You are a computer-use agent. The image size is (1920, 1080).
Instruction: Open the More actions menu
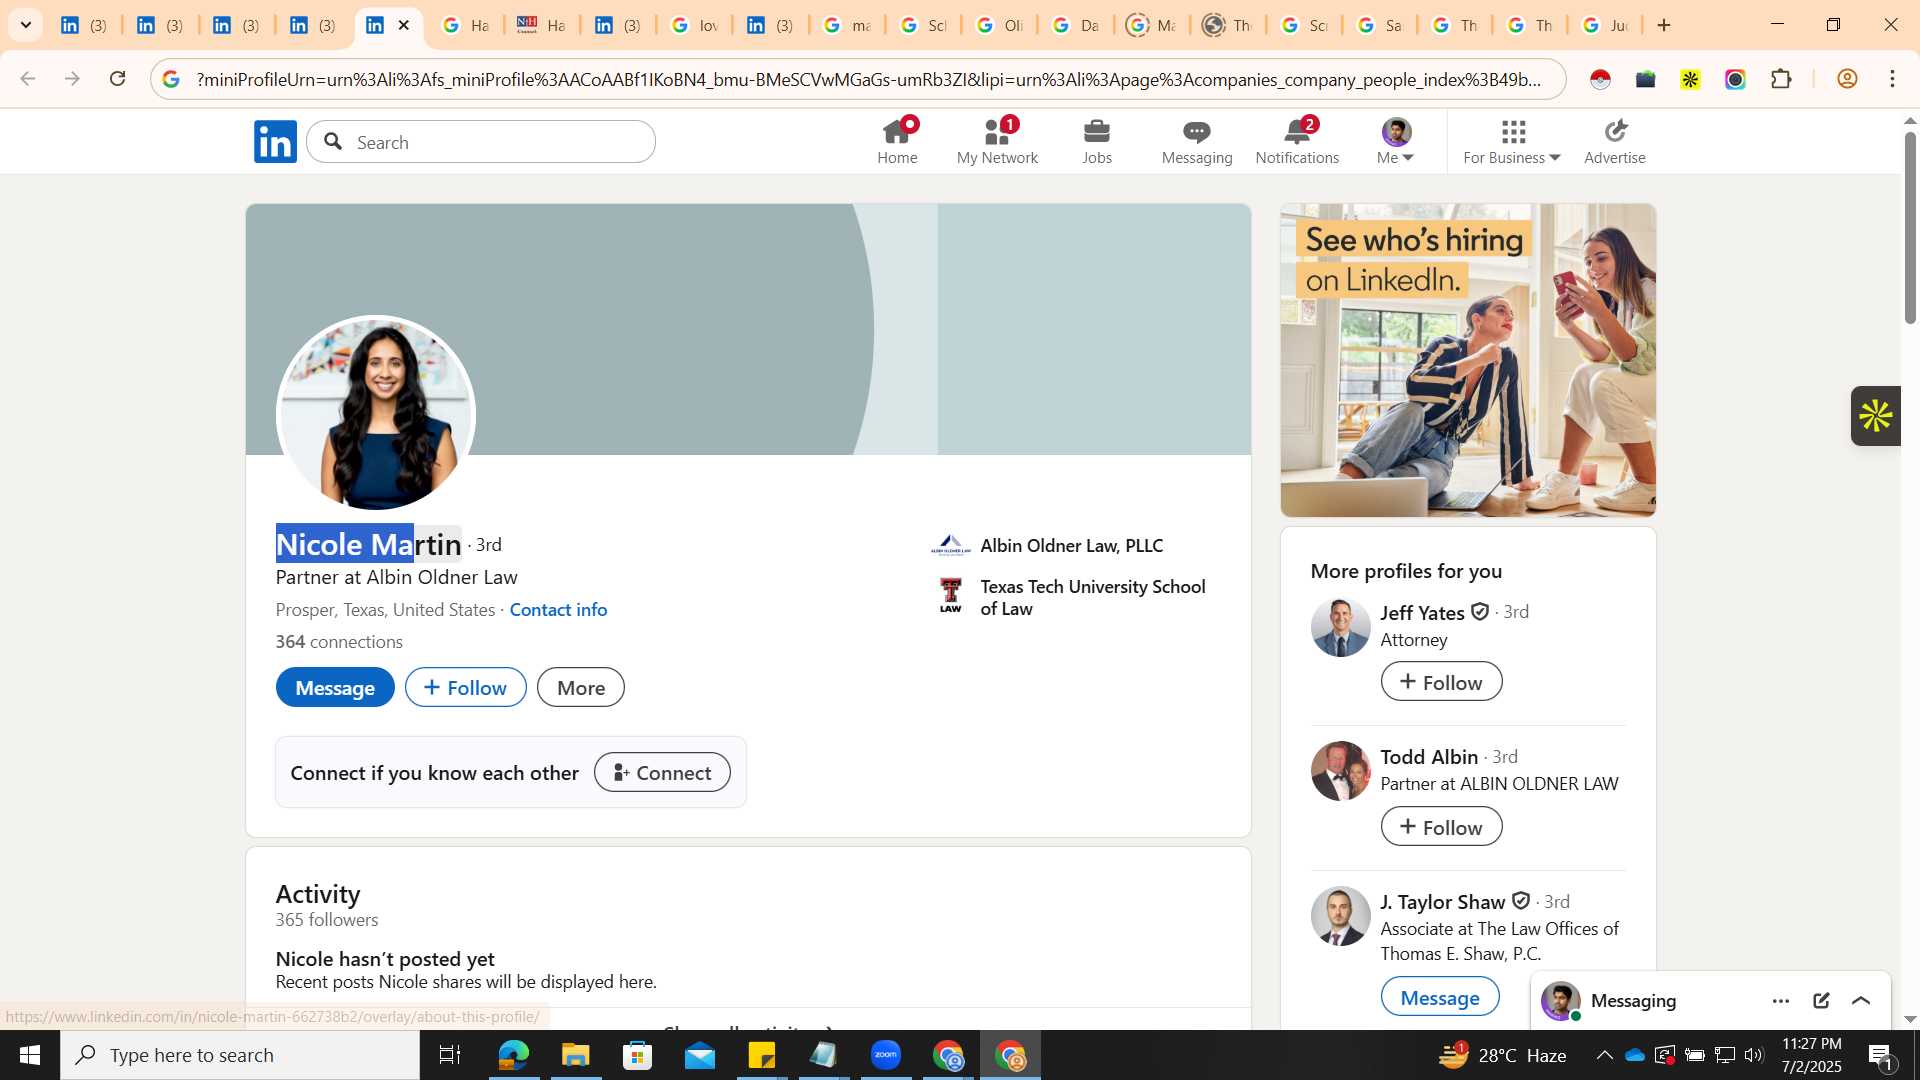pyautogui.click(x=581, y=688)
